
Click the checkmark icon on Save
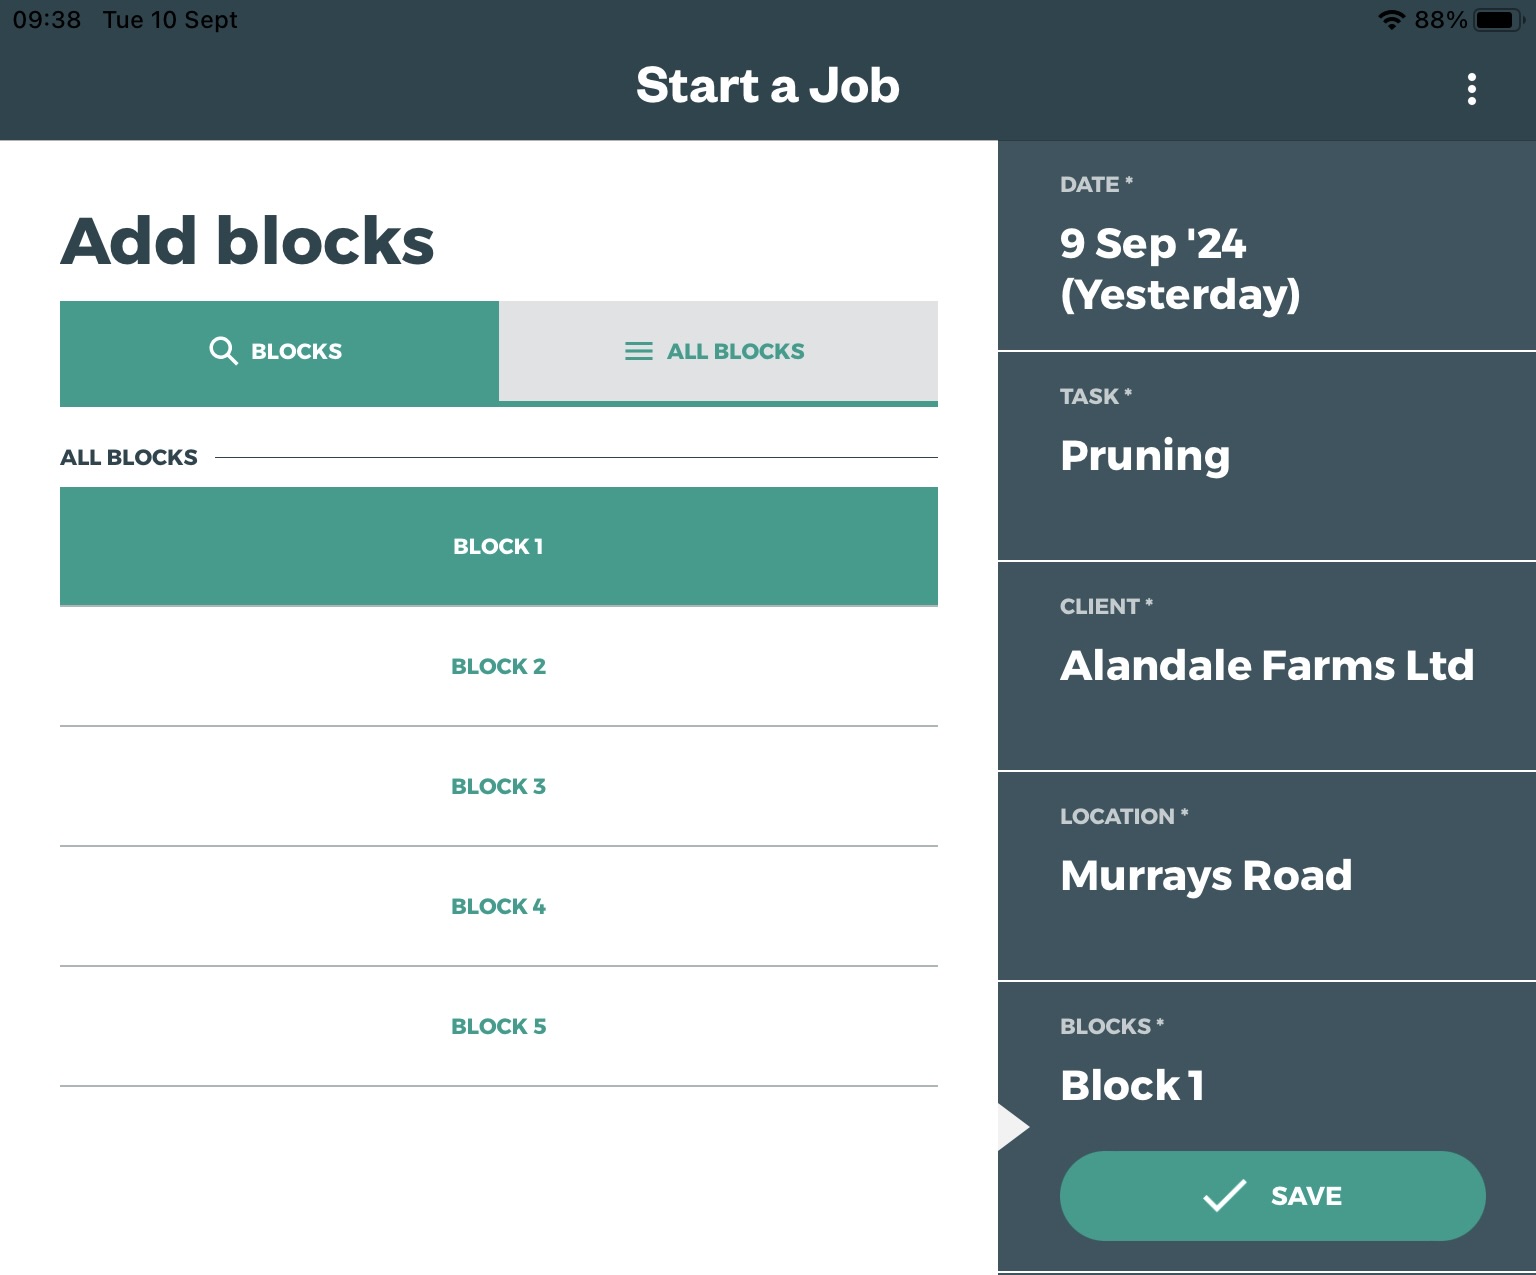[x=1224, y=1195]
